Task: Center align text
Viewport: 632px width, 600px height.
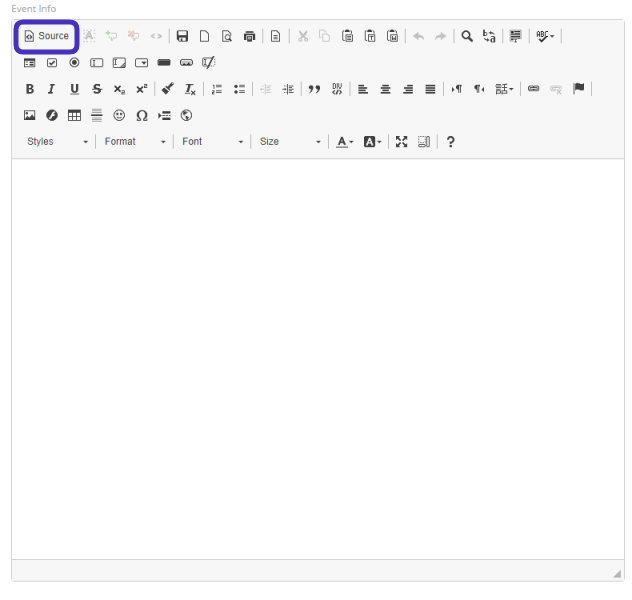Action: pyautogui.click(x=385, y=89)
